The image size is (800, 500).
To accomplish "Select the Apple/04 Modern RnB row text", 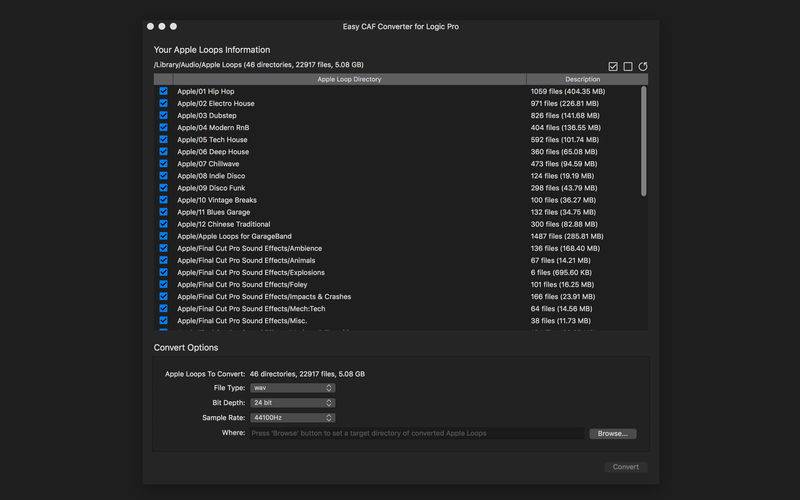I will point(213,128).
